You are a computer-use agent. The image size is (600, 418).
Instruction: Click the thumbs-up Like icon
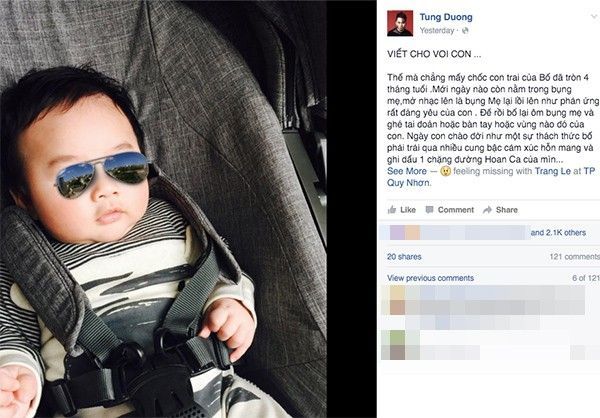pos(392,209)
